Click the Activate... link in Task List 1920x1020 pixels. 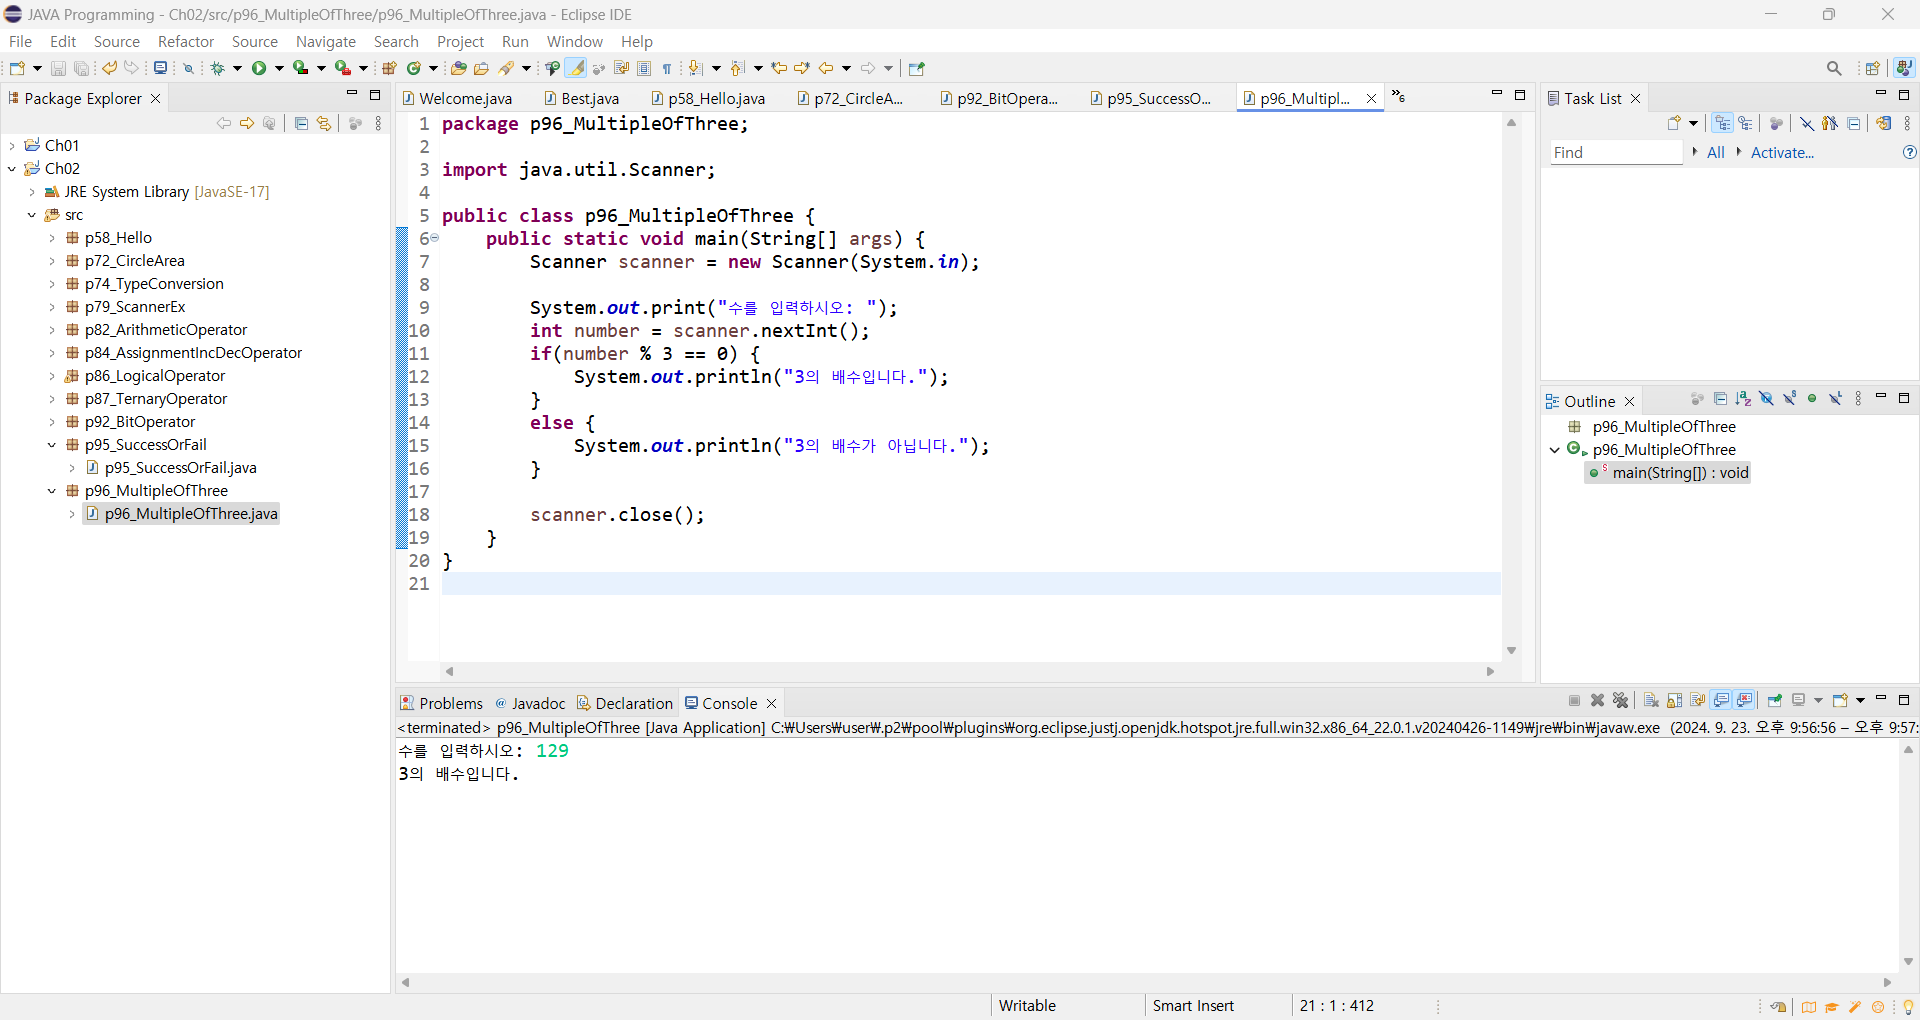click(1782, 152)
